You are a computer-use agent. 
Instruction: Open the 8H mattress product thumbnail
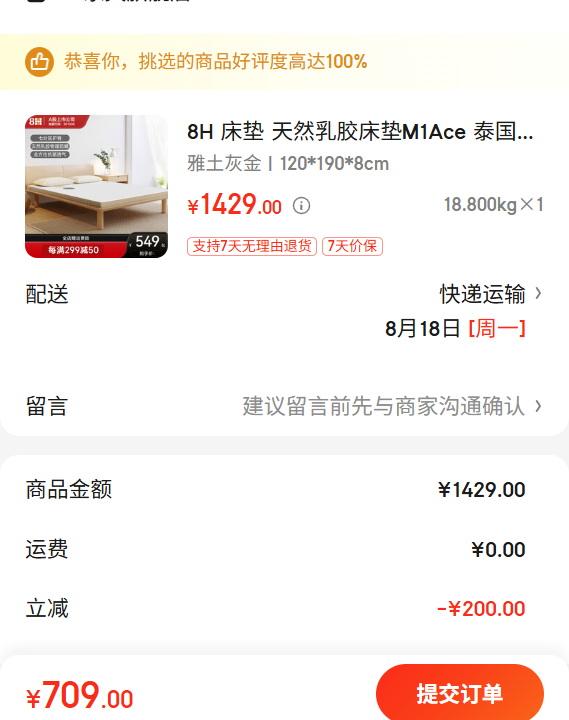(x=96, y=186)
